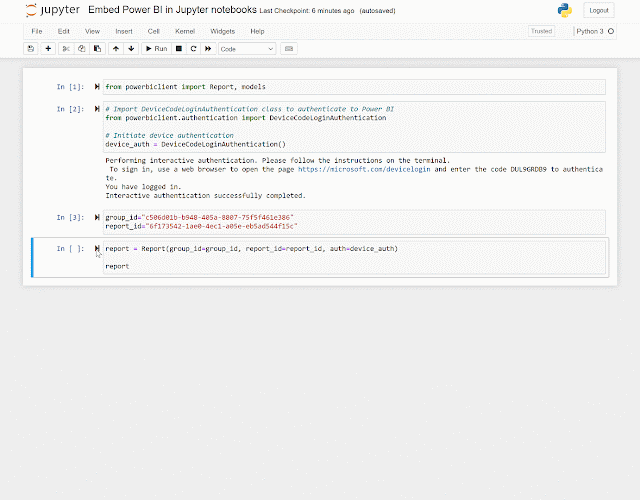Run the selected cell
640x500 pixels.
157,49
